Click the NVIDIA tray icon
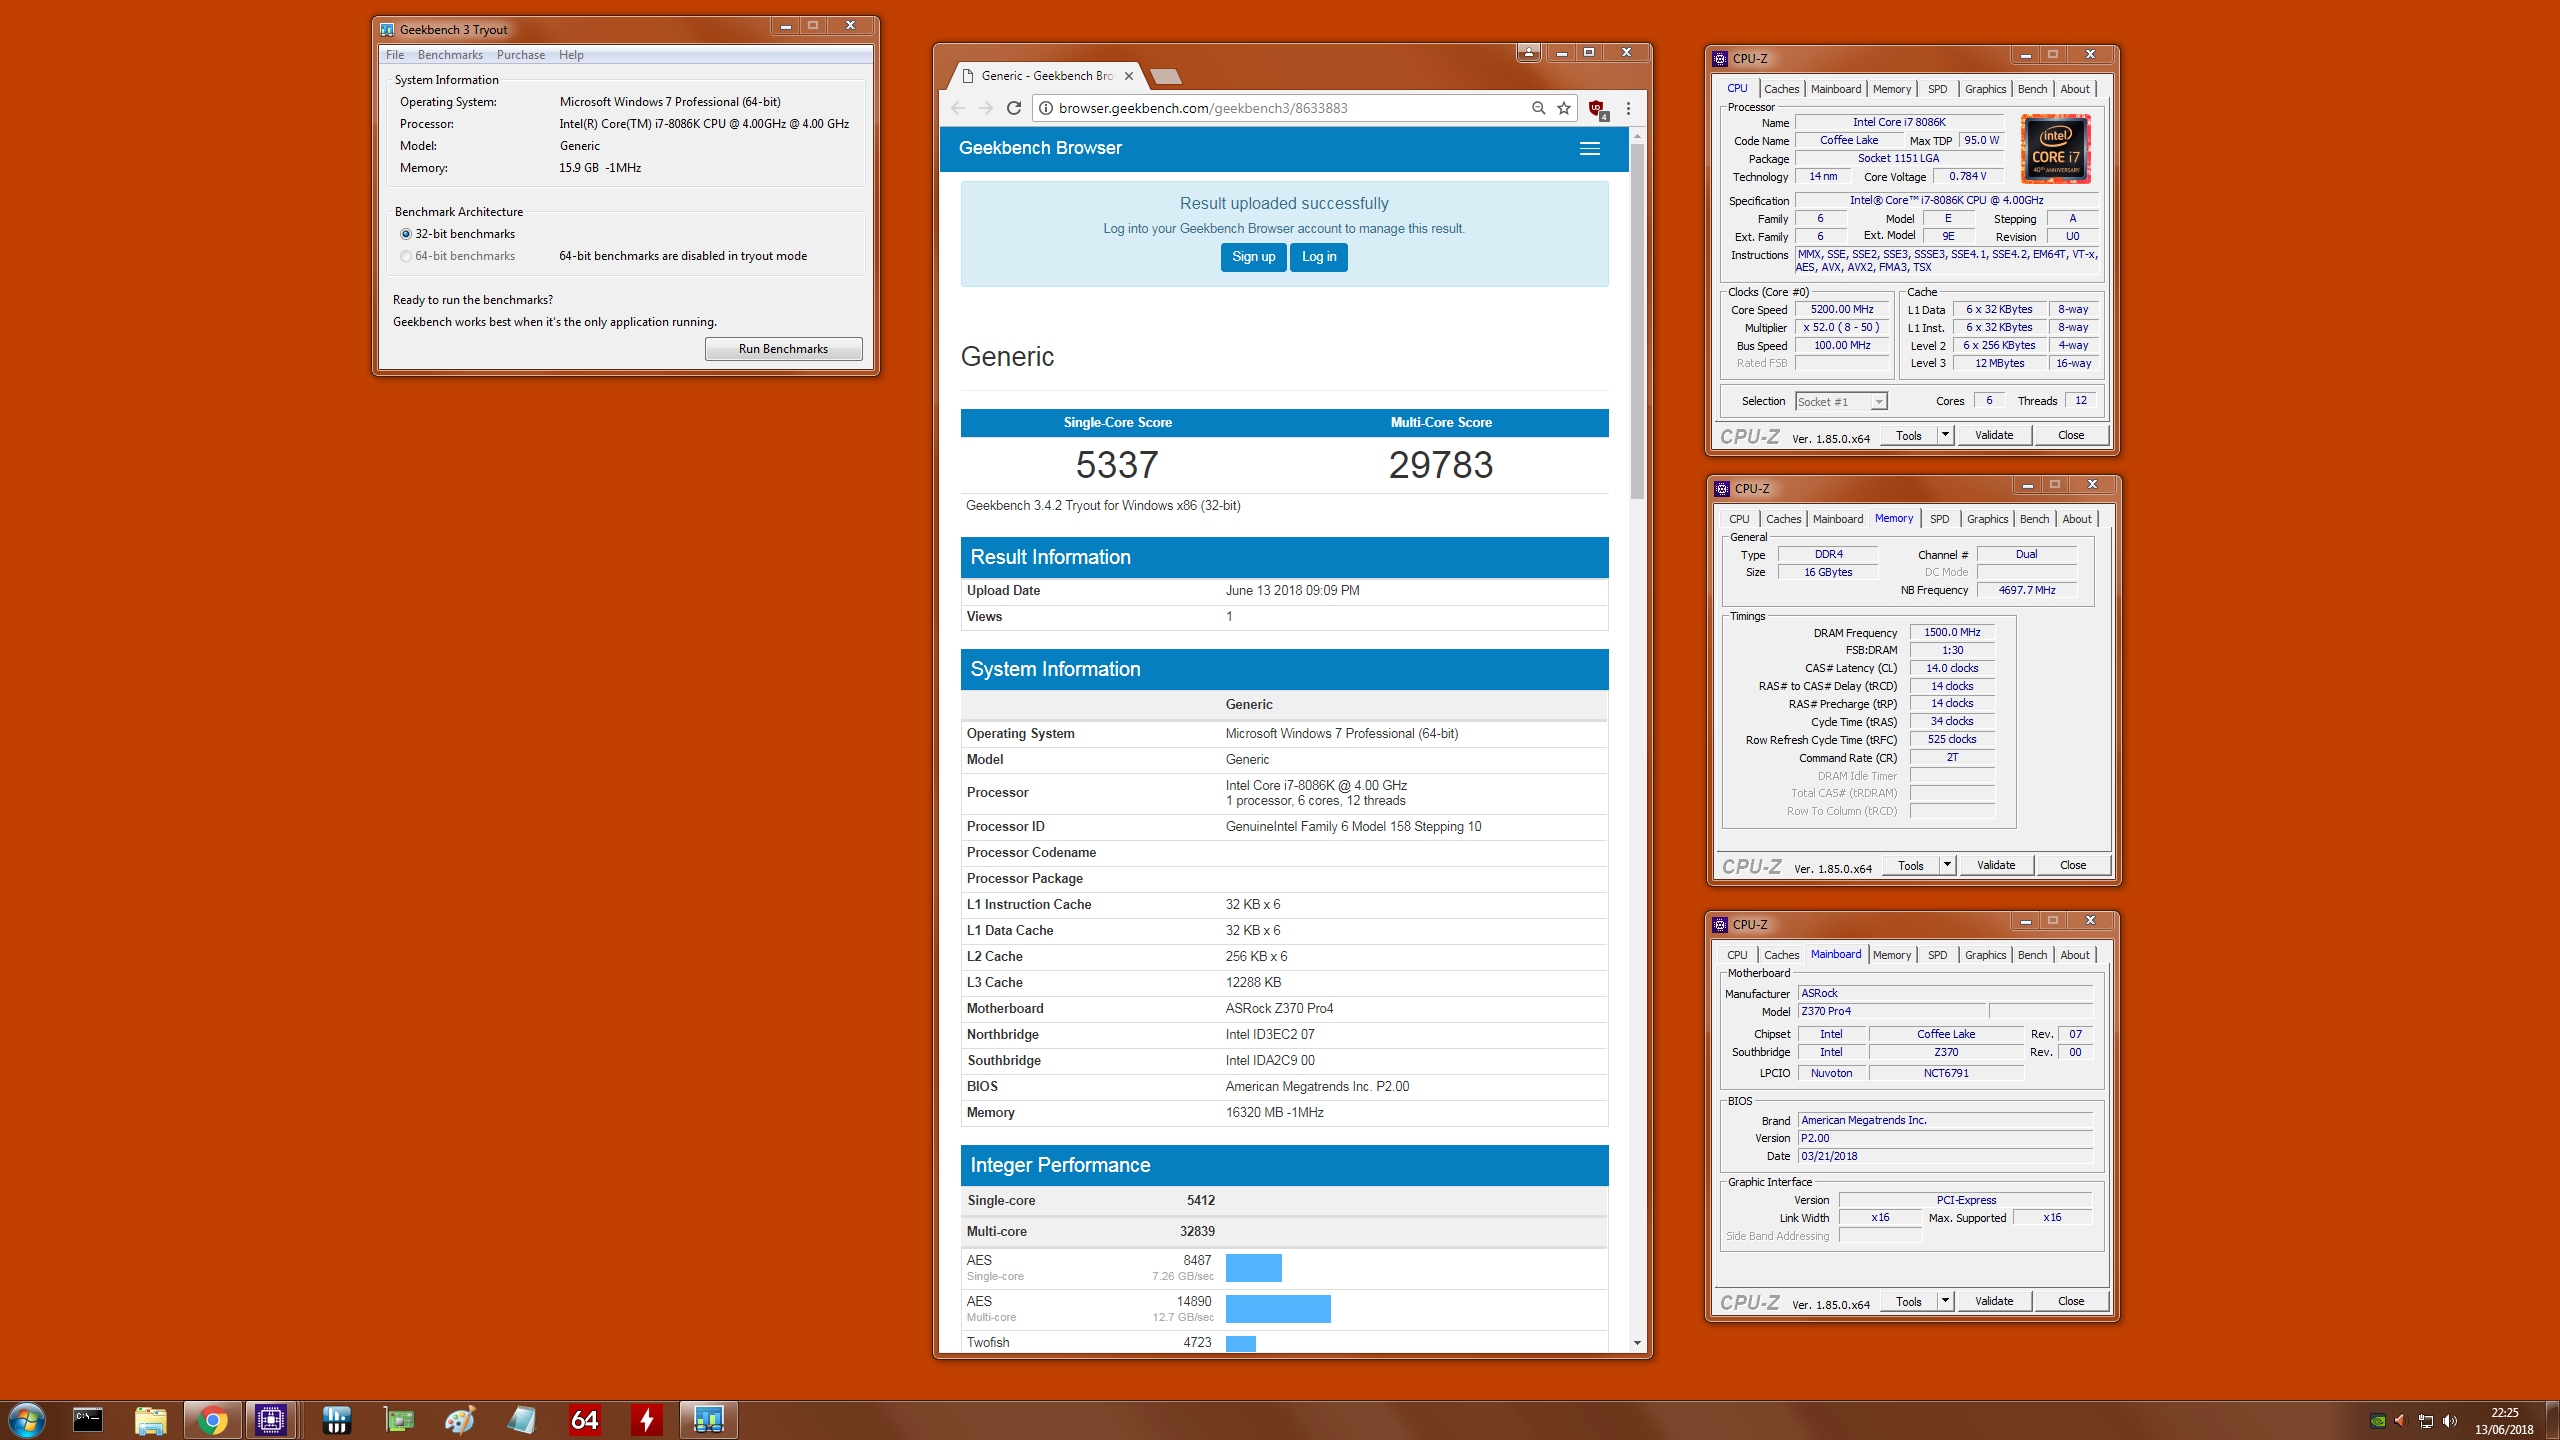The width and height of the screenshot is (2560, 1440). tap(2378, 1421)
